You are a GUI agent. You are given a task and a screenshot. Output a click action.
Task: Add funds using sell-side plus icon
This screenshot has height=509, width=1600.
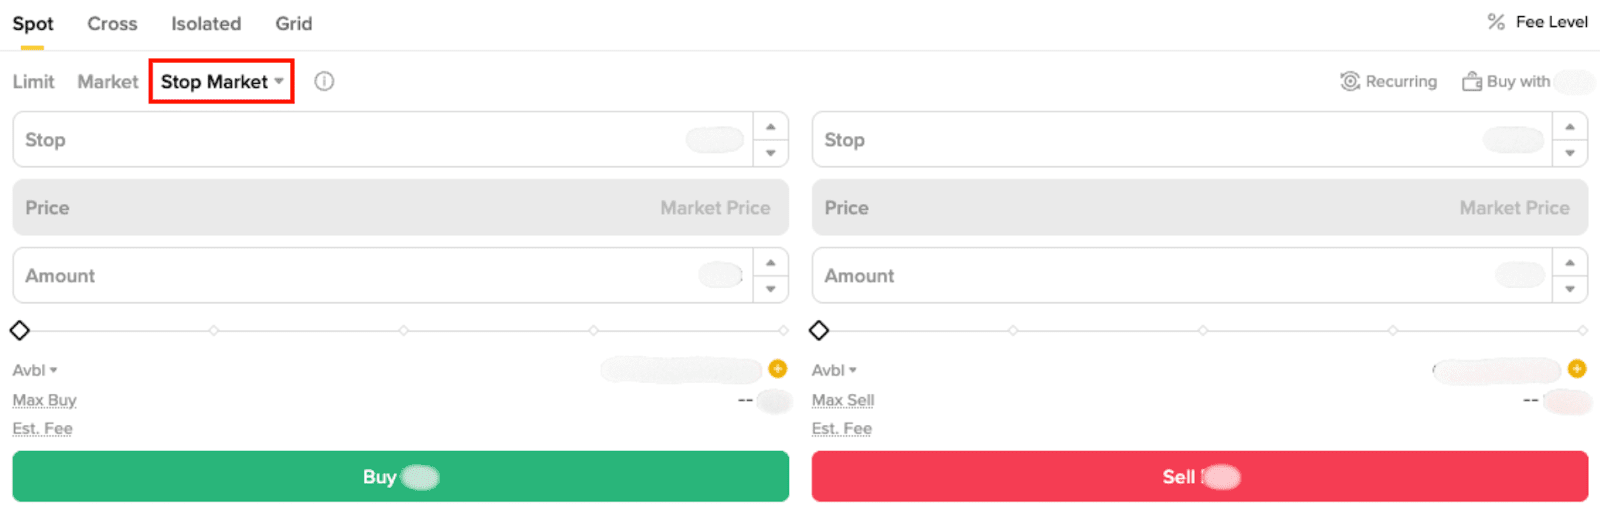1577,369
